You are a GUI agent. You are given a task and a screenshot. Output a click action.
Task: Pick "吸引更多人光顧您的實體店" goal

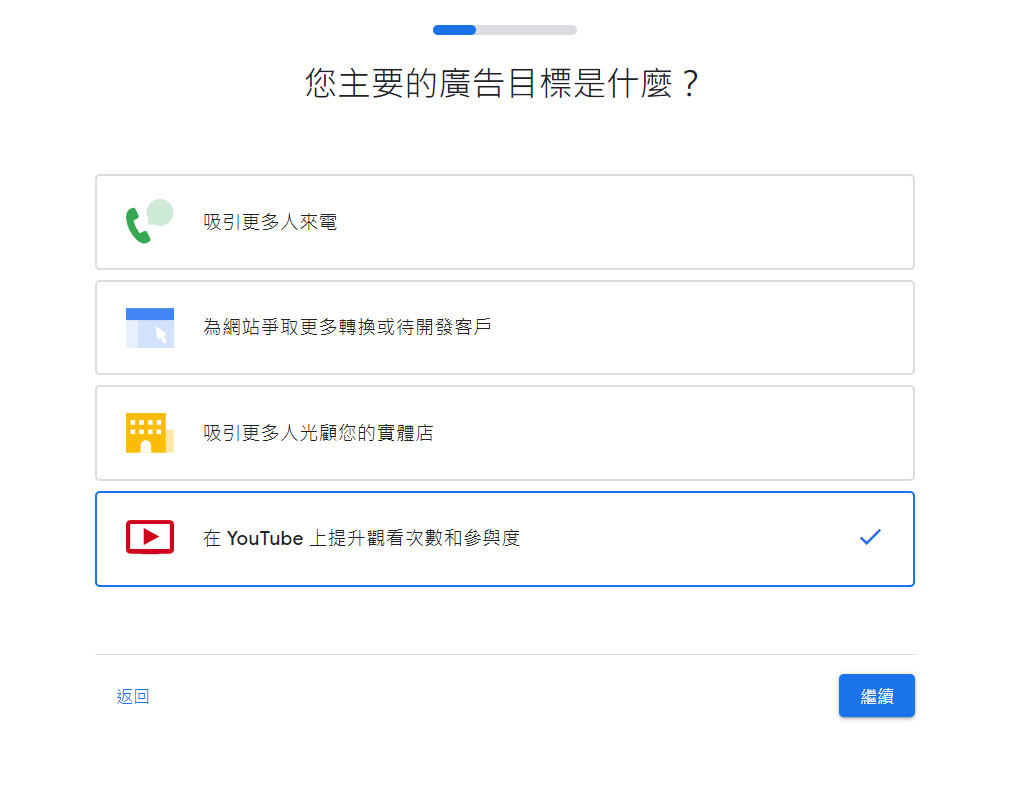tap(318, 433)
